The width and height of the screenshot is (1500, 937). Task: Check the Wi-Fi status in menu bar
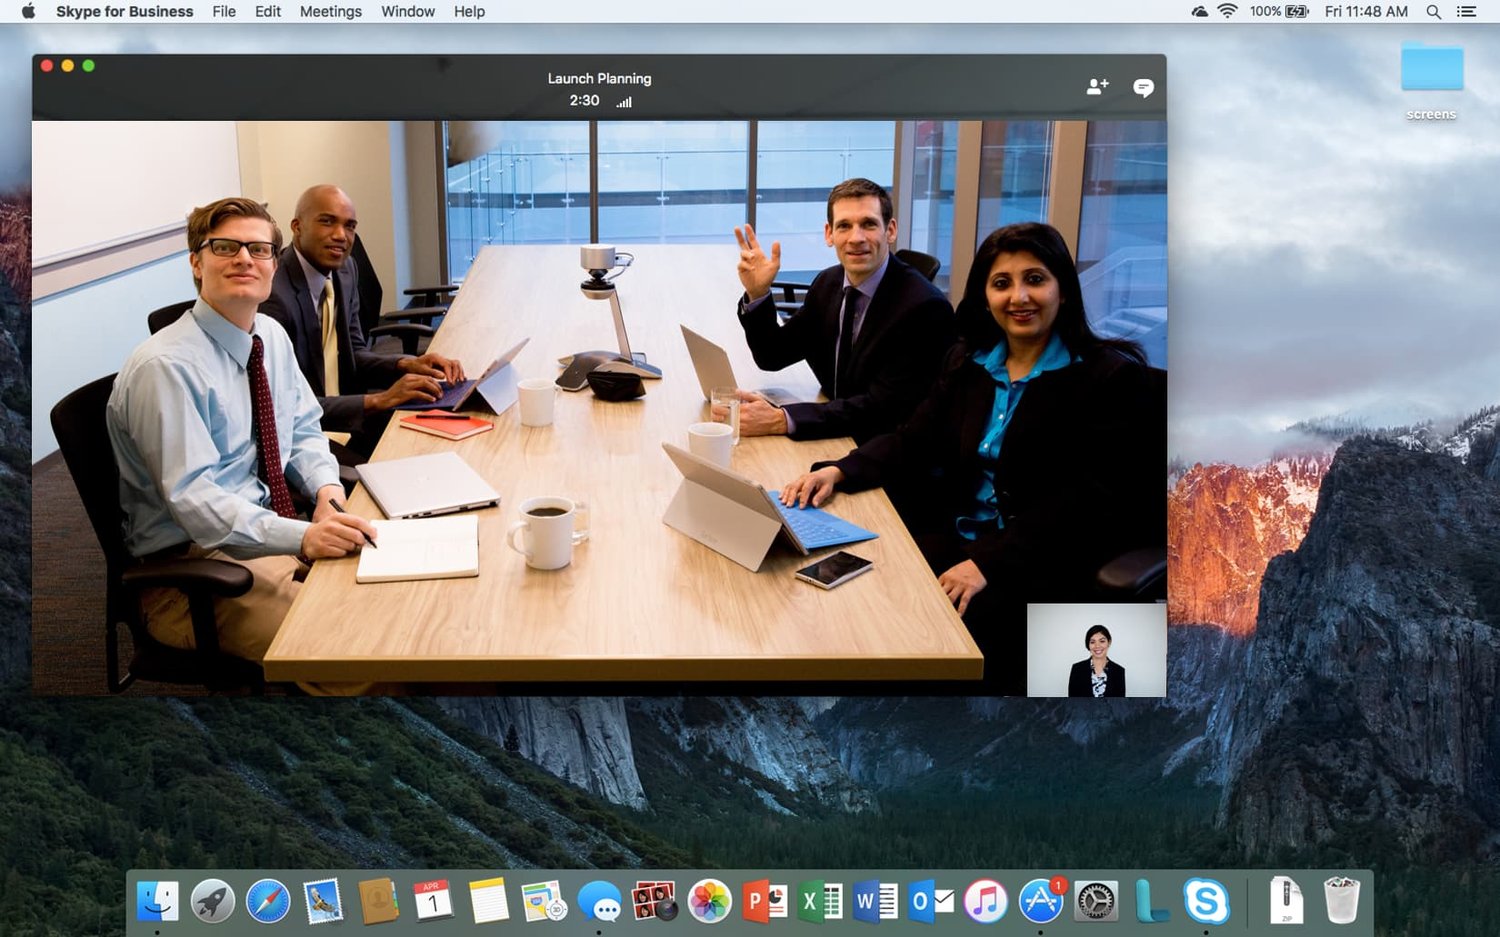click(1227, 11)
